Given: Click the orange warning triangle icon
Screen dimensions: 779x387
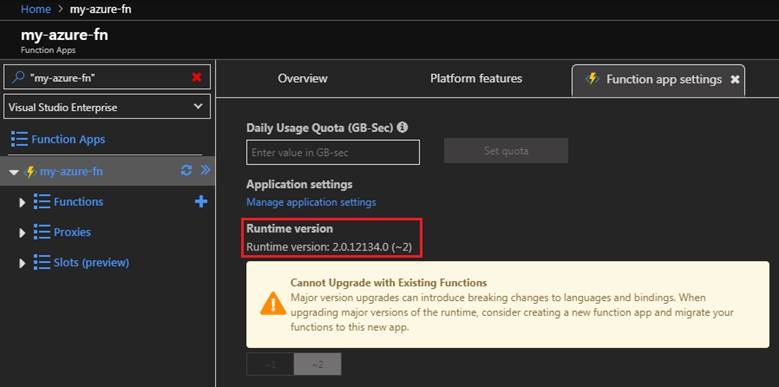Looking at the screenshot, I should coord(273,304).
